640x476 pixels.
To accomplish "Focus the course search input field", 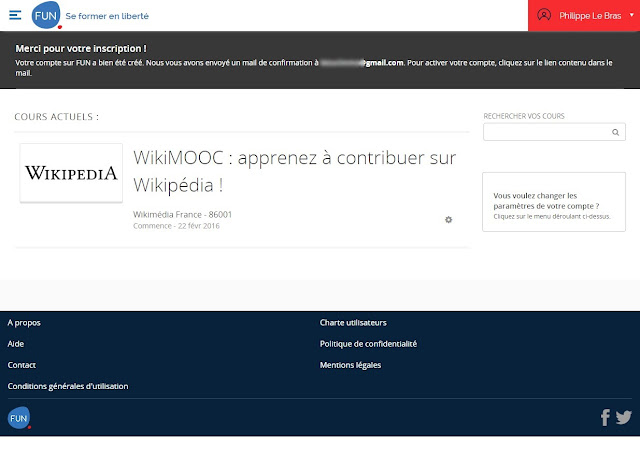I will [554, 132].
